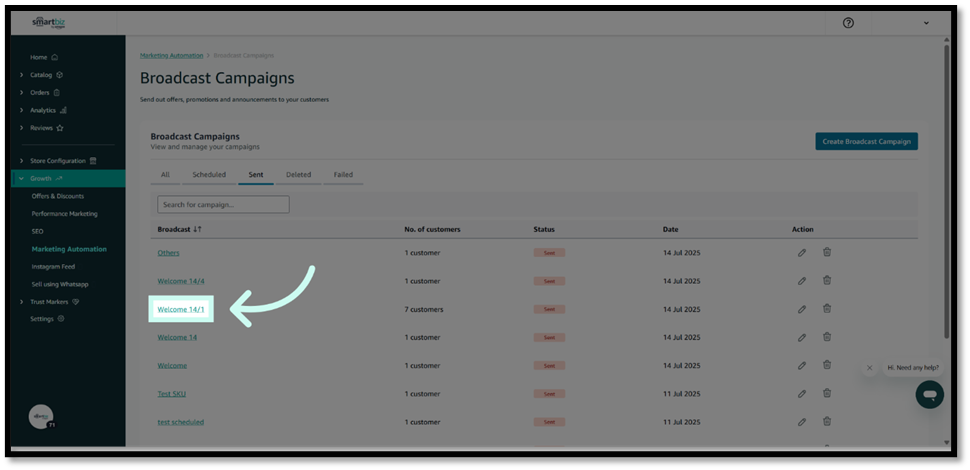
Task: Open the account dropdown chevron in top right
Action: [926, 23]
